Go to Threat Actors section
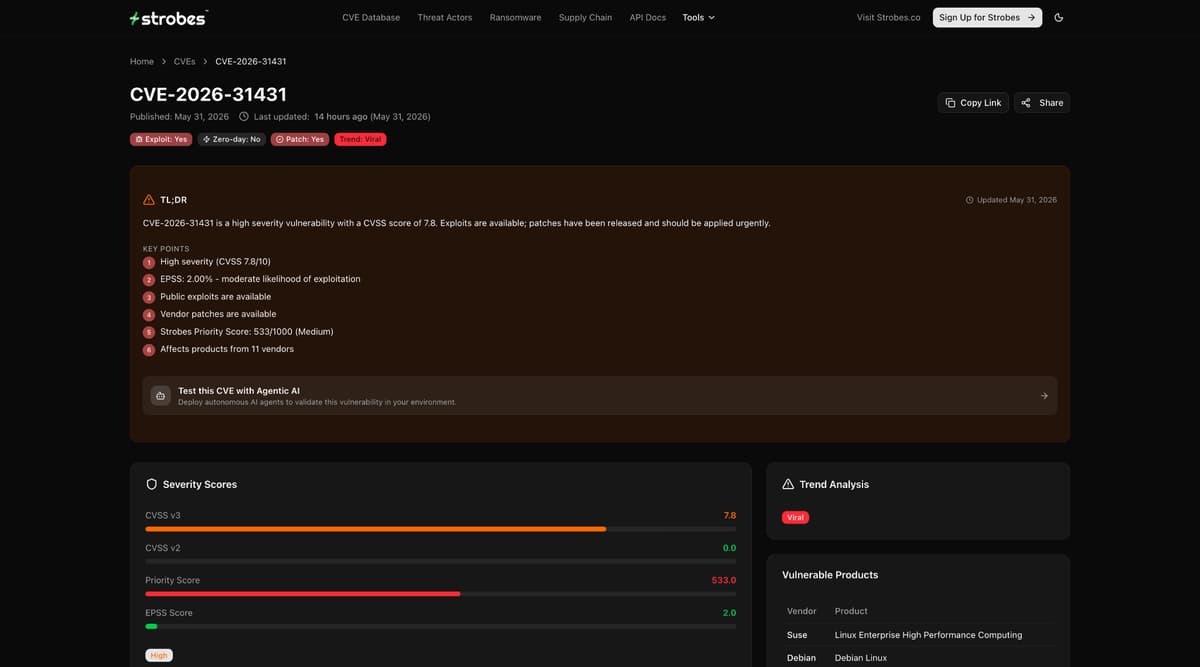 click(x=445, y=17)
